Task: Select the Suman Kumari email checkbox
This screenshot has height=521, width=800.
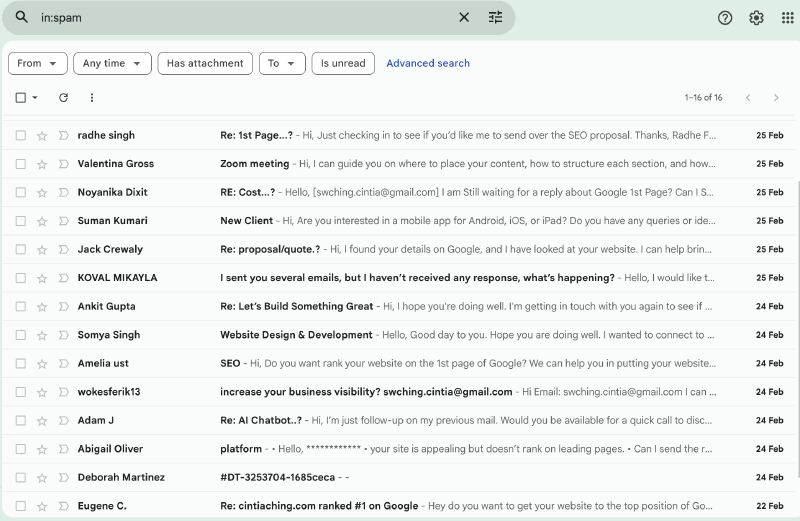Action: point(20,221)
